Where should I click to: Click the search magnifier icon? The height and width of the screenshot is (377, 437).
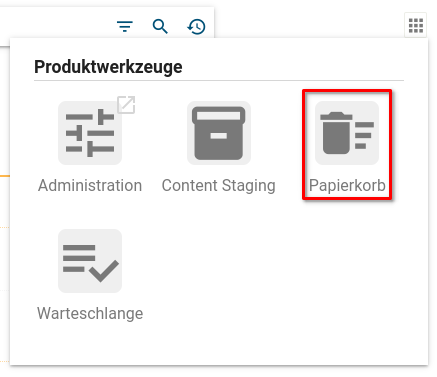coord(160,26)
